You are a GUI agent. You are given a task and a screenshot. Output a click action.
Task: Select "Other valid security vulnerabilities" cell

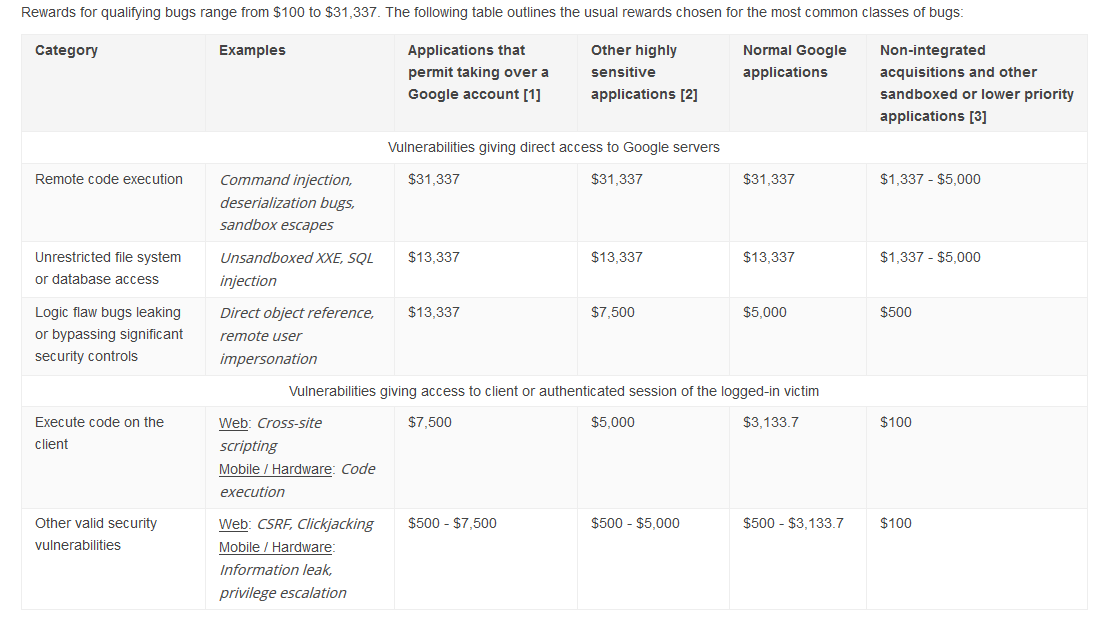[96, 534]
